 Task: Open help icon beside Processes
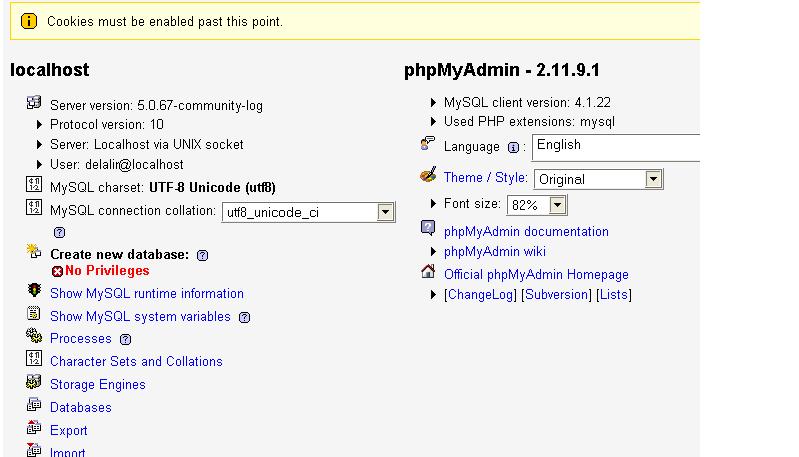[x=125, y=339]
